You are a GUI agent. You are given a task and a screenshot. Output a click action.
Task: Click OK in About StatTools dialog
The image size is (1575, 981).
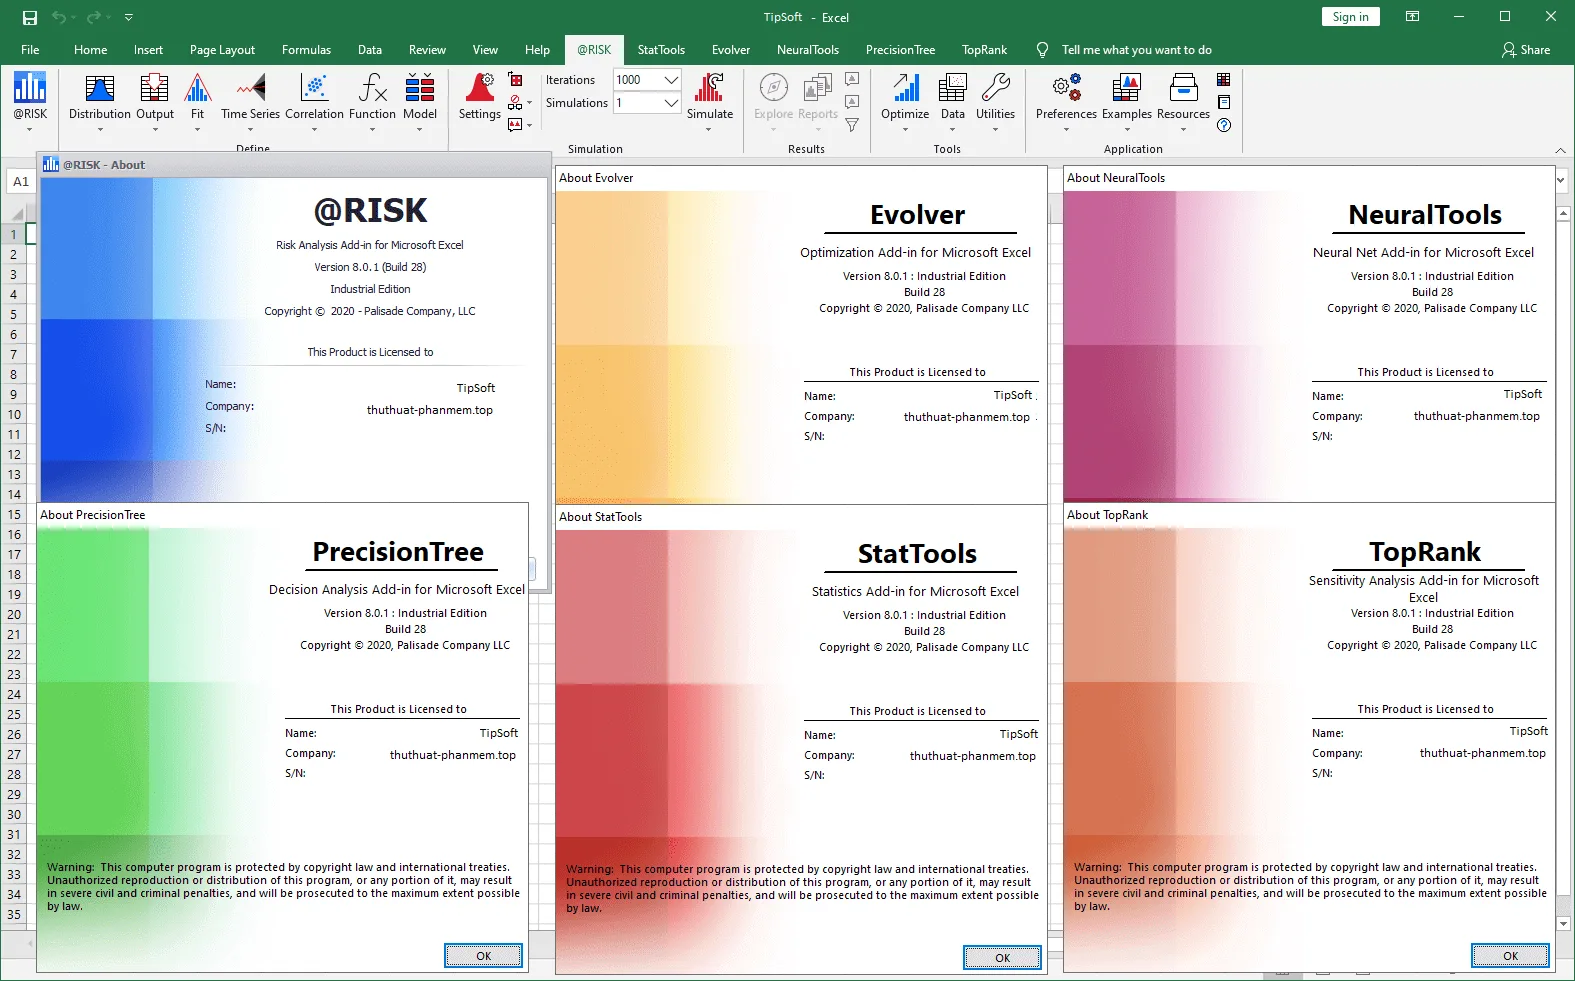1002,958
